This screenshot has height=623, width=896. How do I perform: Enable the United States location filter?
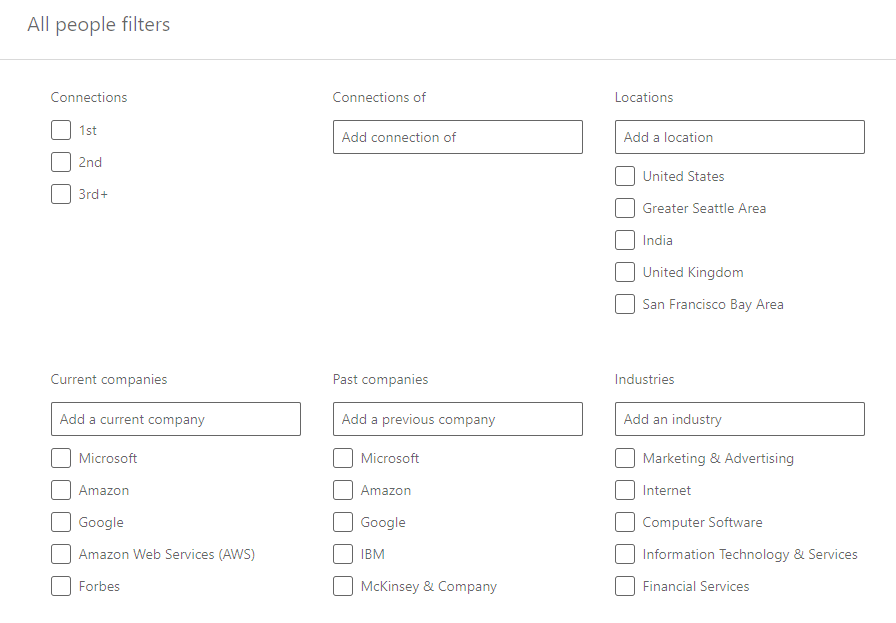point(624,176)
